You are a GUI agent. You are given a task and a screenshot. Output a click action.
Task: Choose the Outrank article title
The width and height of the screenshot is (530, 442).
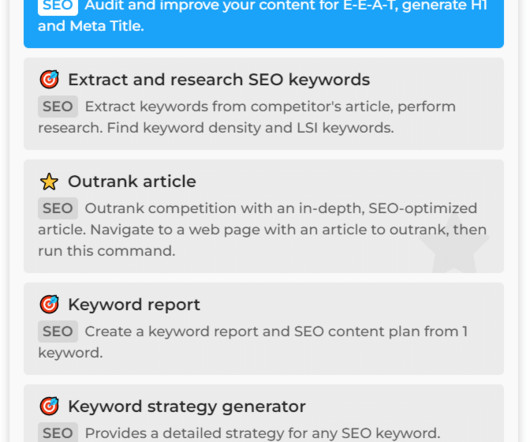coord(132,181)
